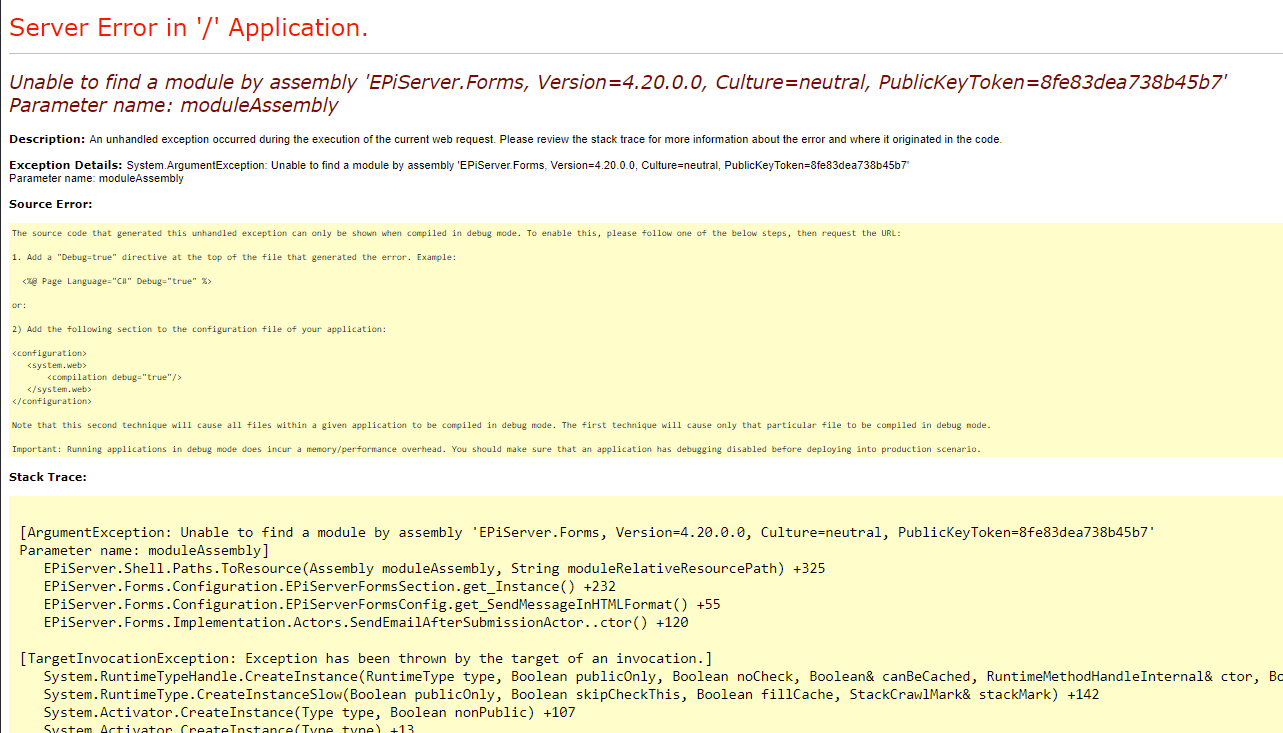Click the closing </system.web> tag line
Screen dimensions: 1283x733
click(x=60, y=389)
